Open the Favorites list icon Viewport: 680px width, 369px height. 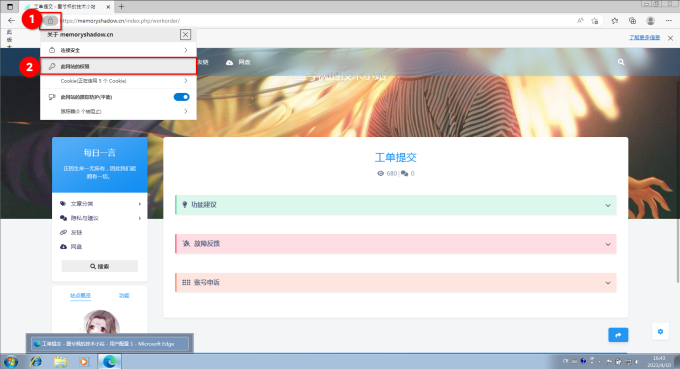pyautogui.click(x=615, y=21)
